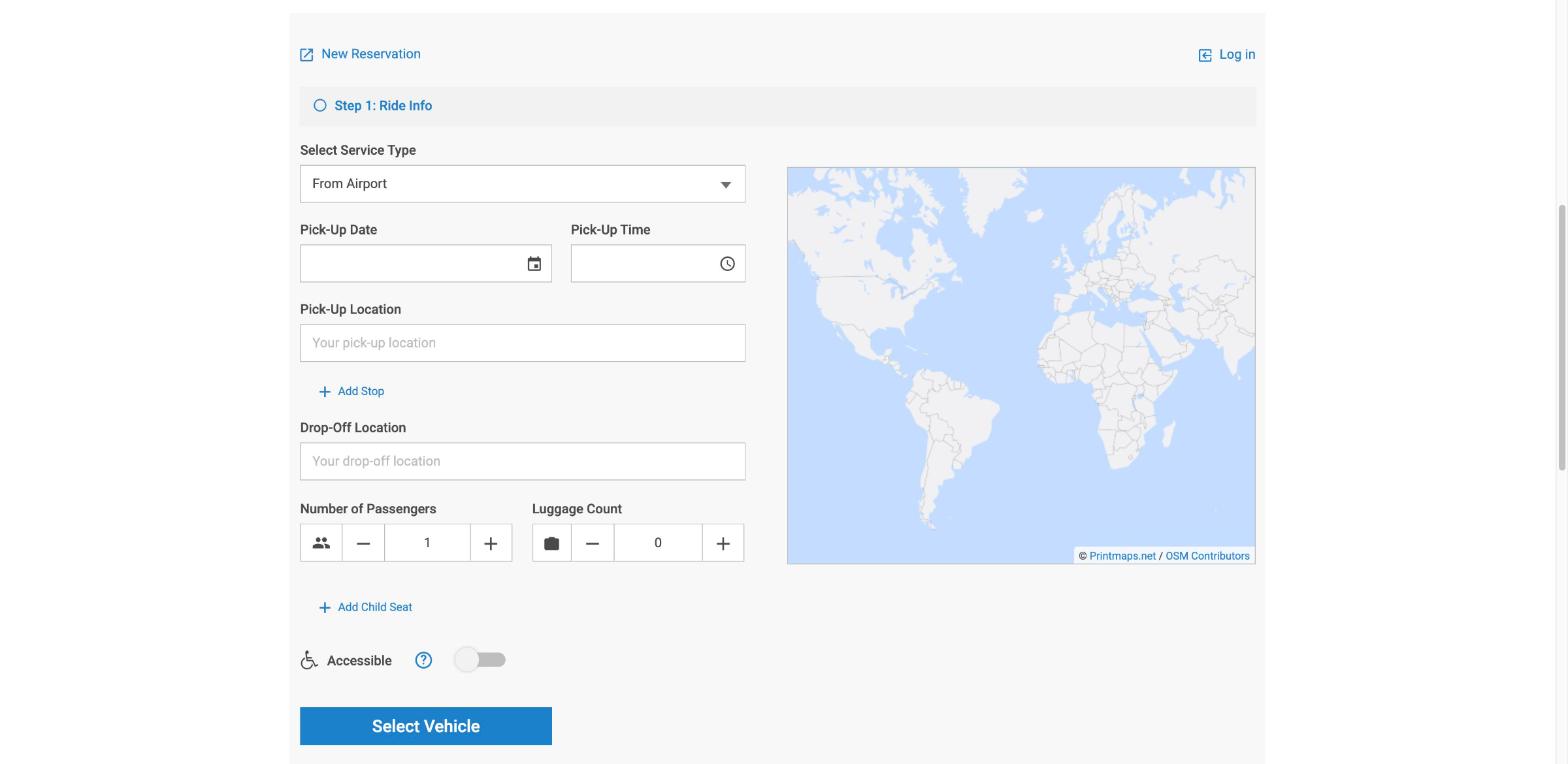Focus the Drop-Off Location input field
Viewport: 1568px width, 764px height.
pyautogui.click(x=523, y=461)
